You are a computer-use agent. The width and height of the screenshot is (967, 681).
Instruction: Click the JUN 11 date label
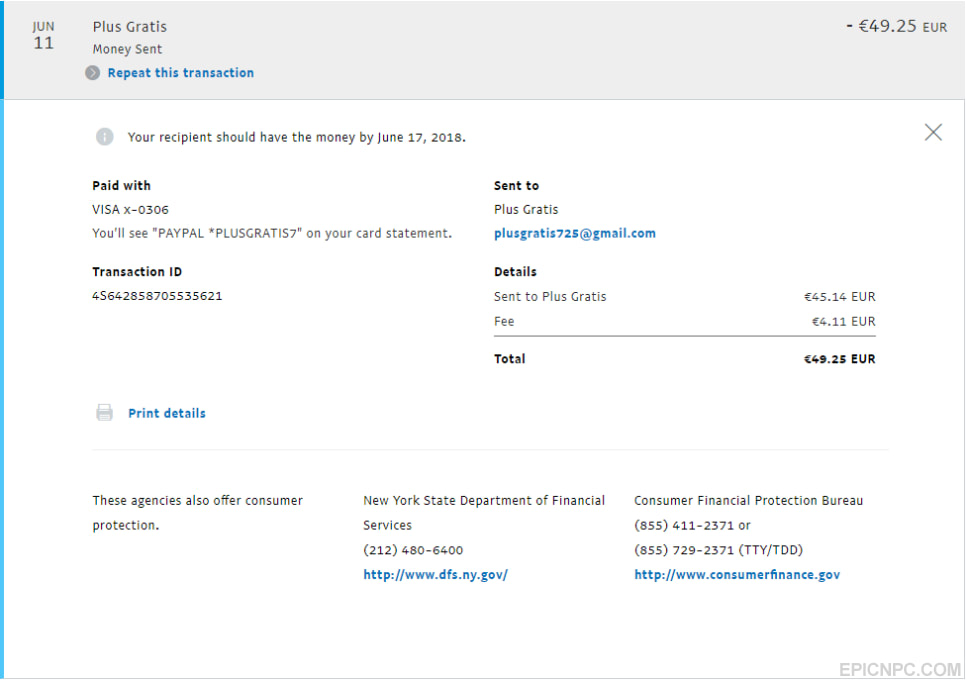pyautogui.click(x=43, y=35)
